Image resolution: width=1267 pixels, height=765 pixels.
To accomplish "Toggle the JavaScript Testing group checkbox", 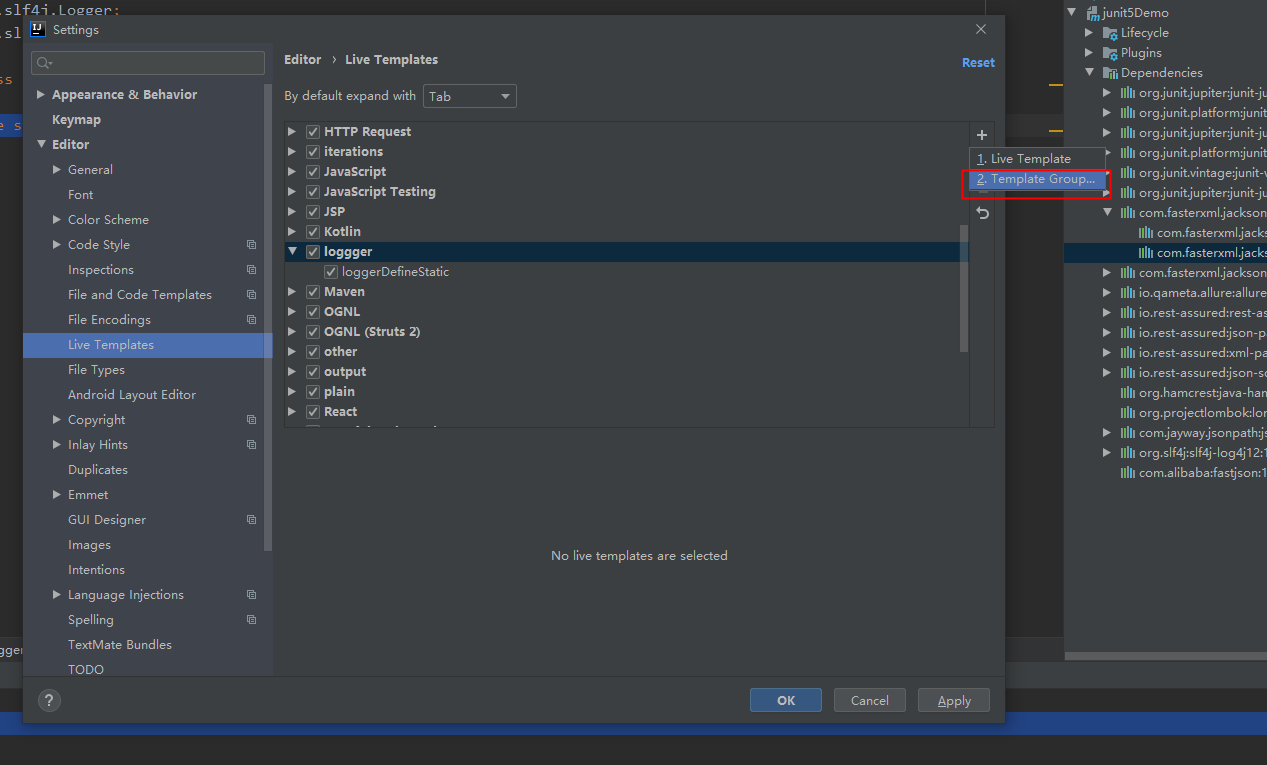I will pyautogui.click(x=313, y=192).
